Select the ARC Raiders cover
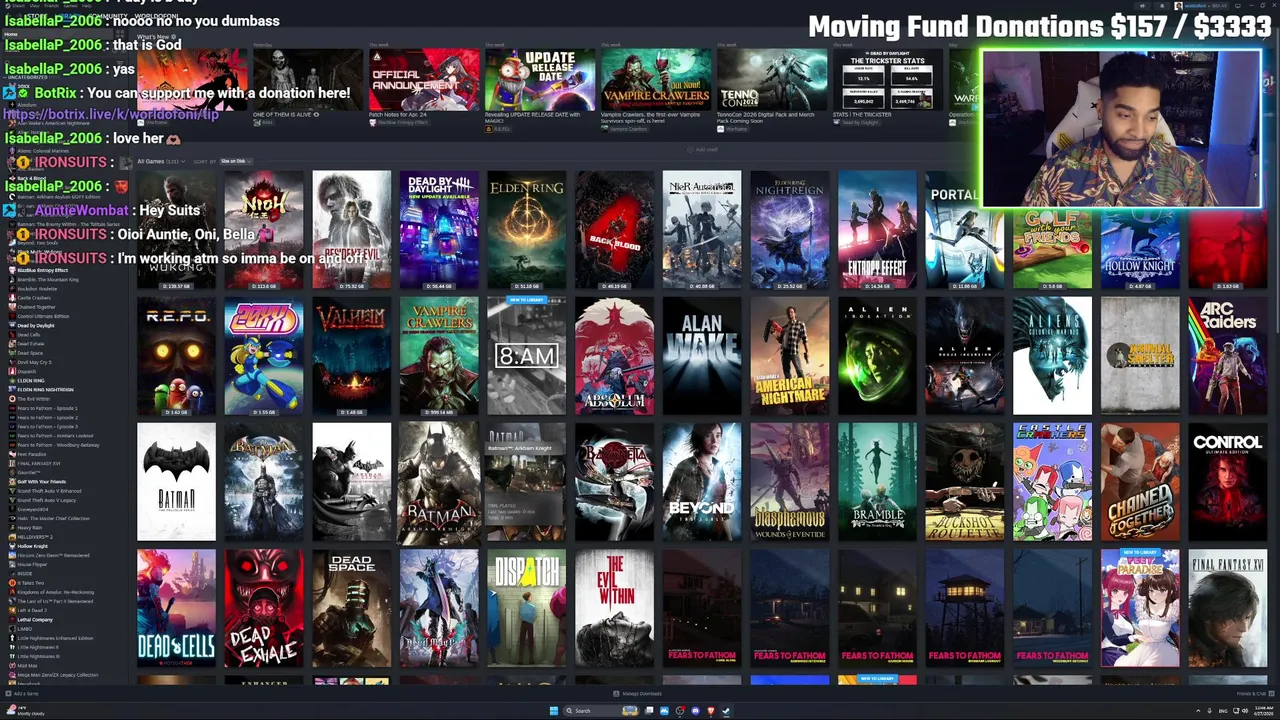 (x=1228, y=356)
